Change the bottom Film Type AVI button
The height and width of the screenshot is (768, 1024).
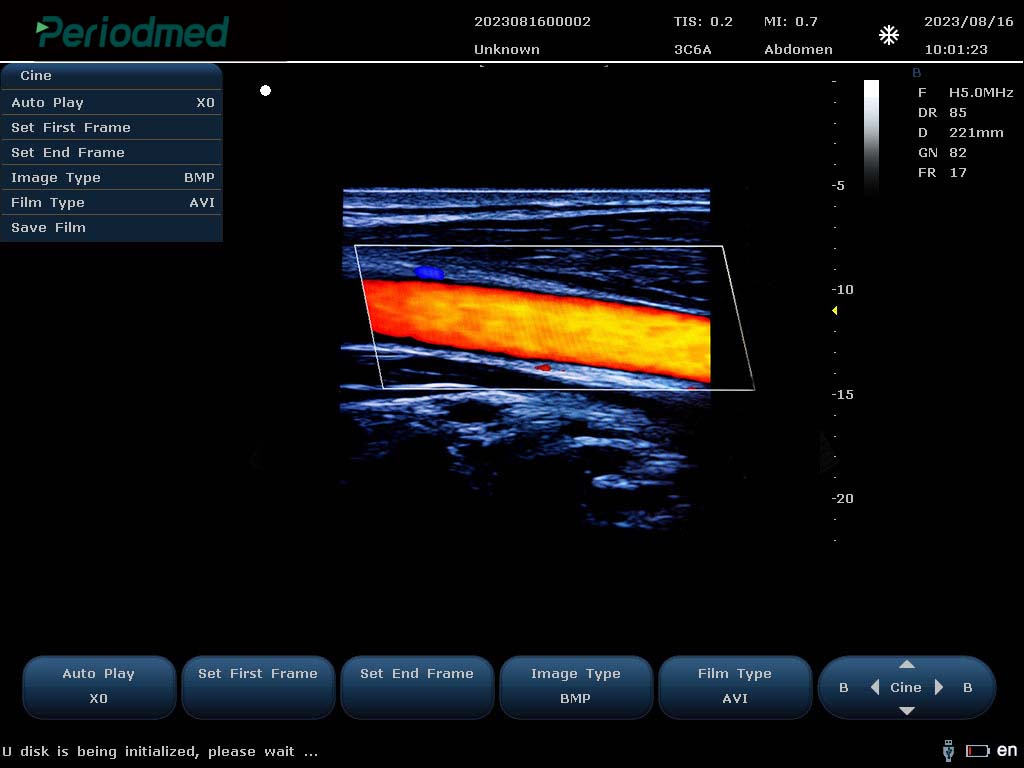click(x=734, y=686)
